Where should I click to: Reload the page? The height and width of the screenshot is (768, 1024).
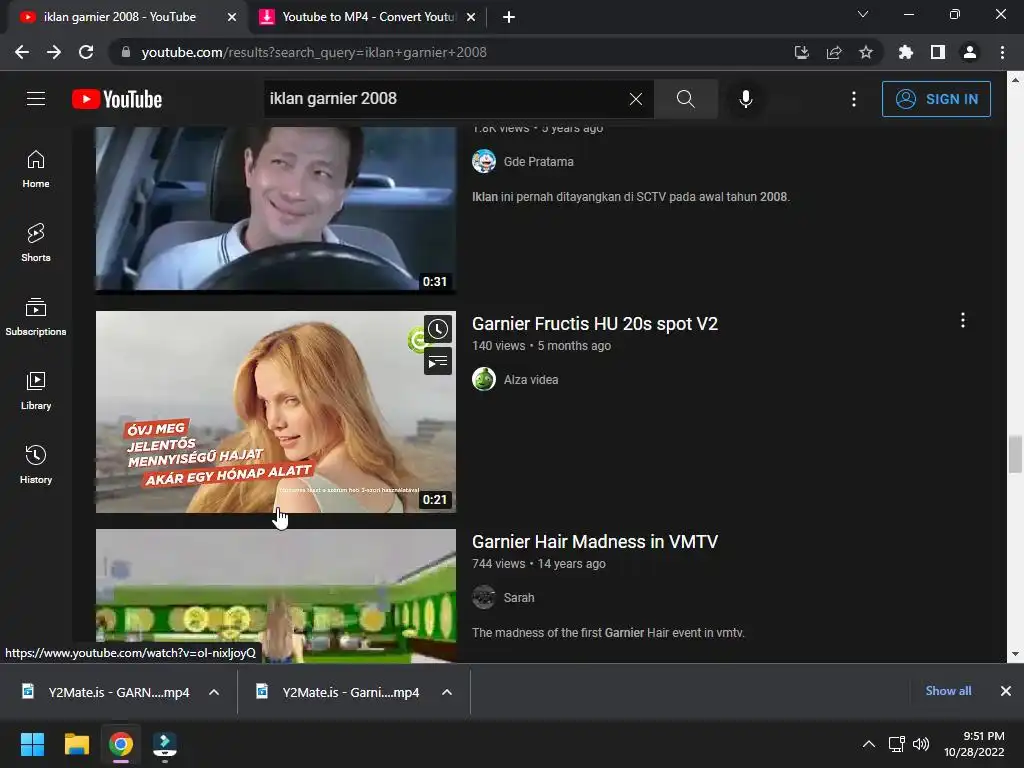click(x=86, y=52)
